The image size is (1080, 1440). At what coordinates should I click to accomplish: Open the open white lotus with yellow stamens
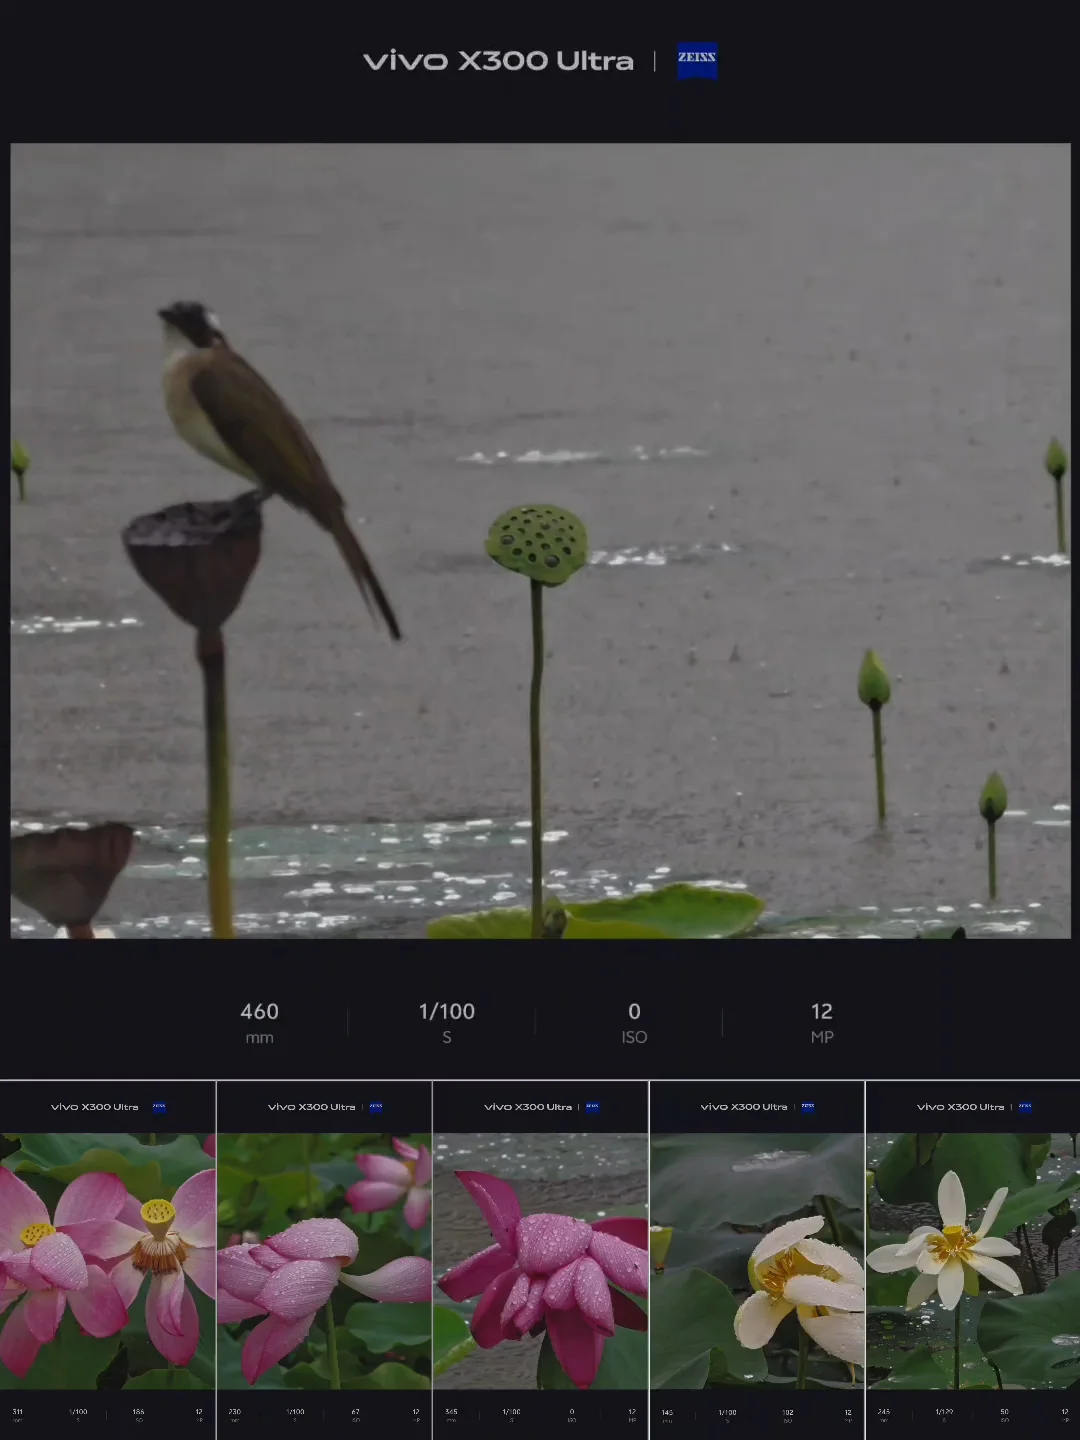(973, 1261)
